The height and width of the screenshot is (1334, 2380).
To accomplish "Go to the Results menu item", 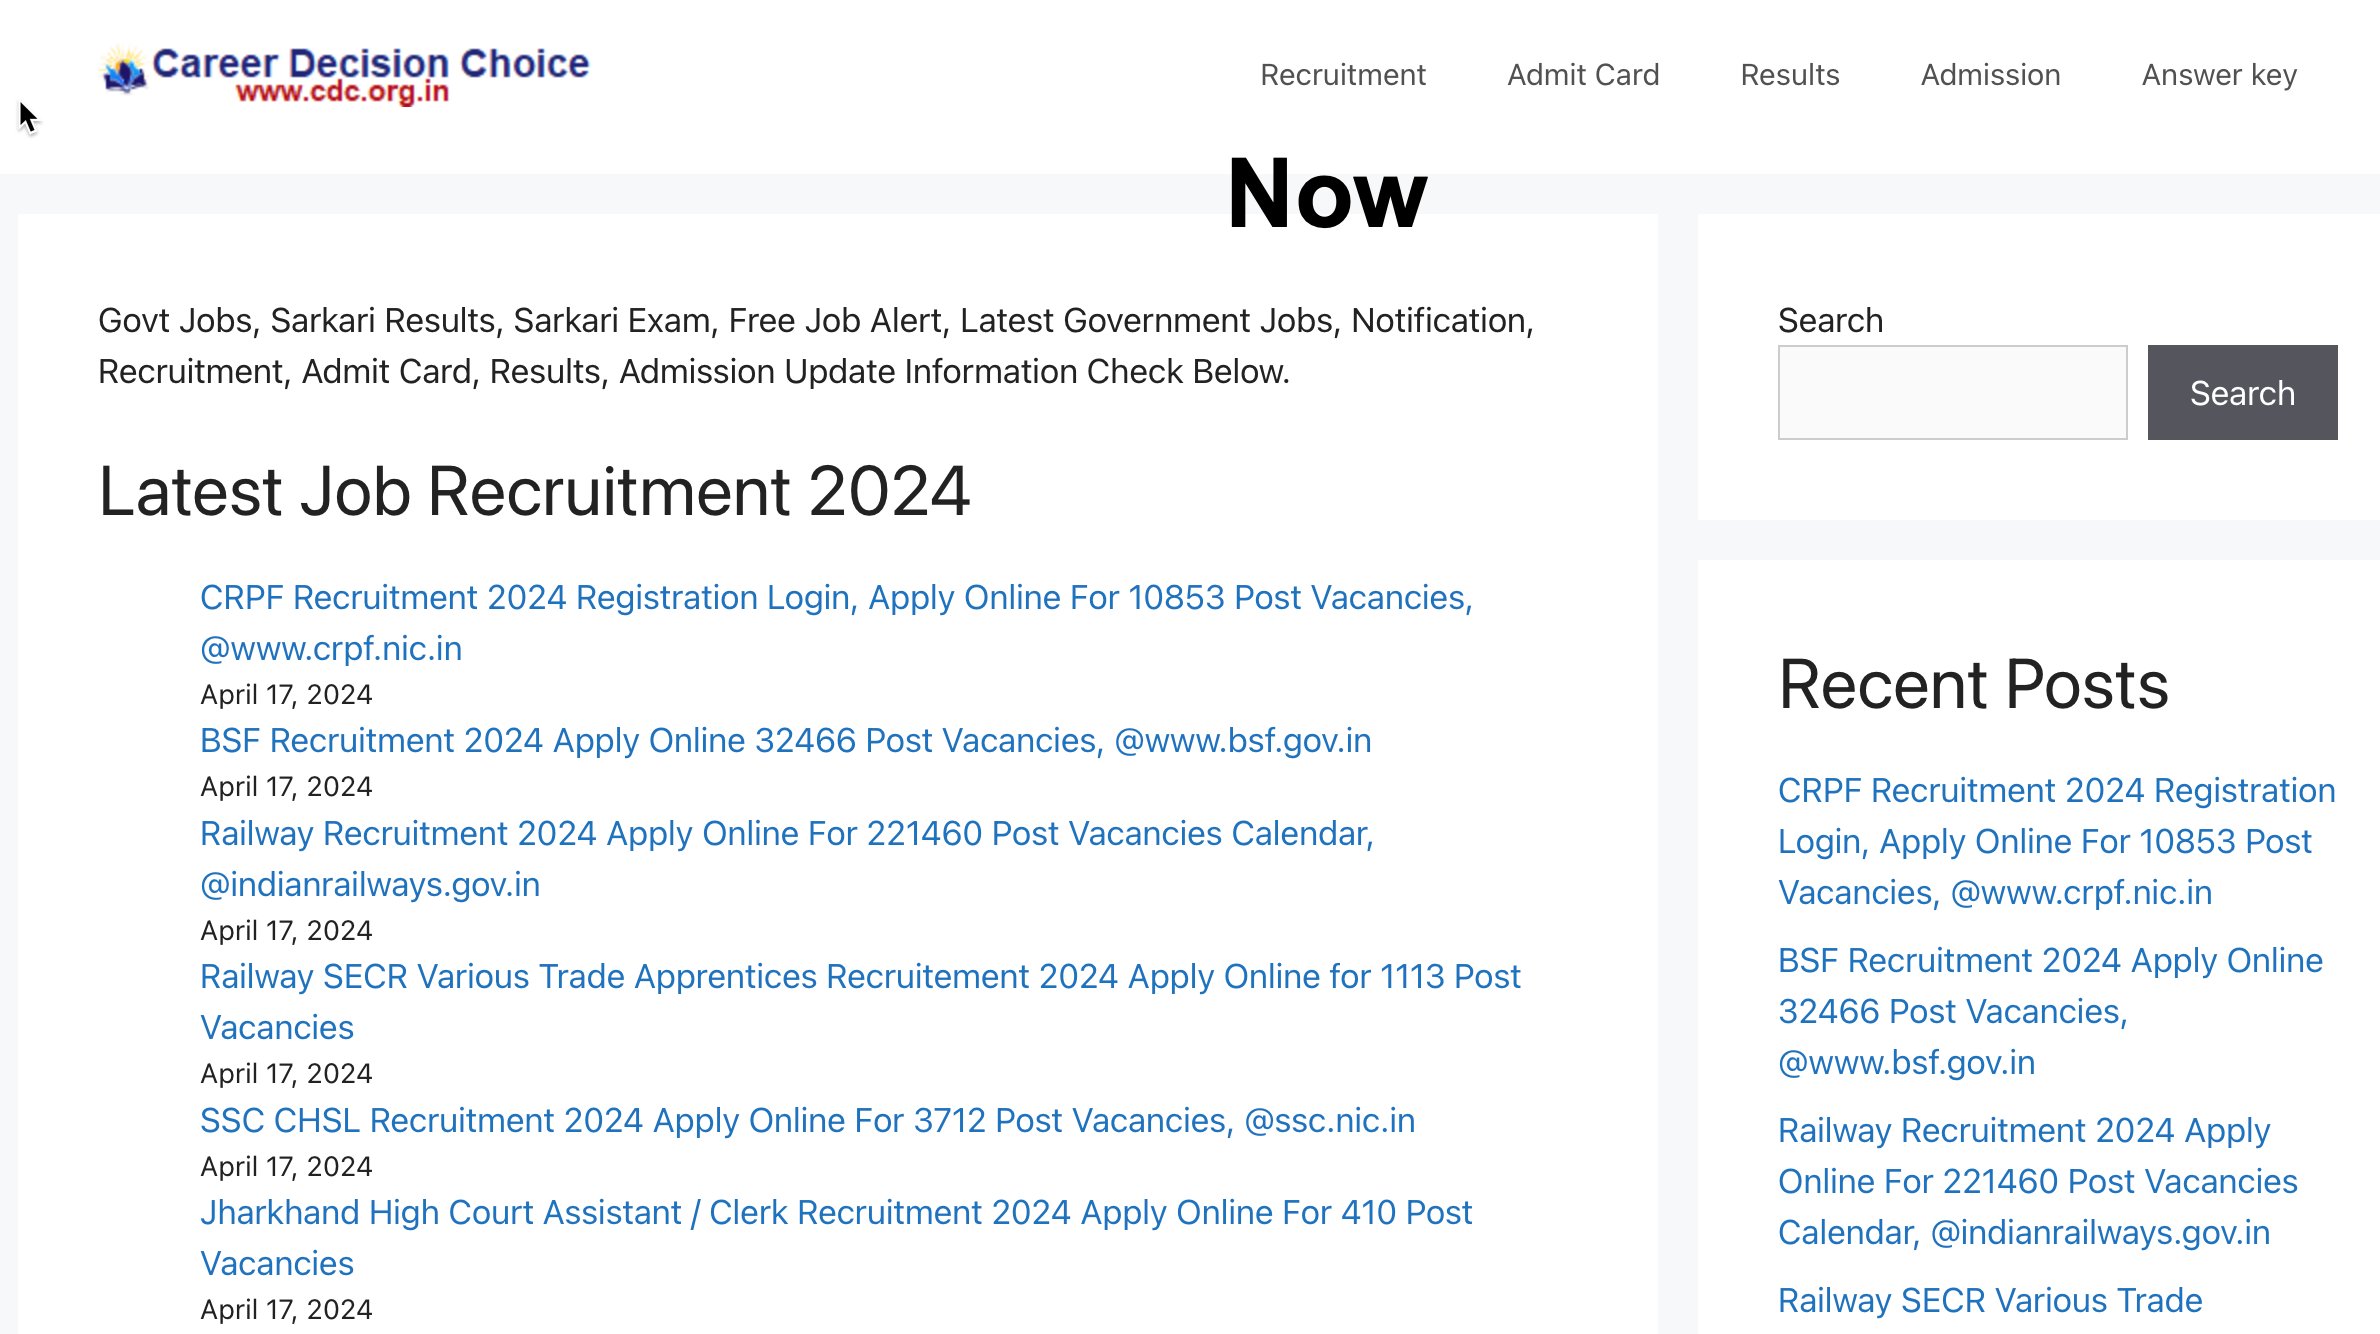I will pos(1789,75).
